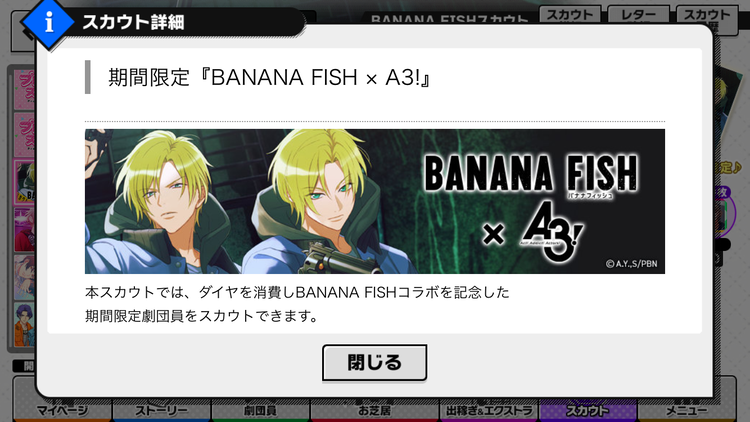Open the スカウト履歴 tab at top right
The image size is (750, 422).
(707, 18)
